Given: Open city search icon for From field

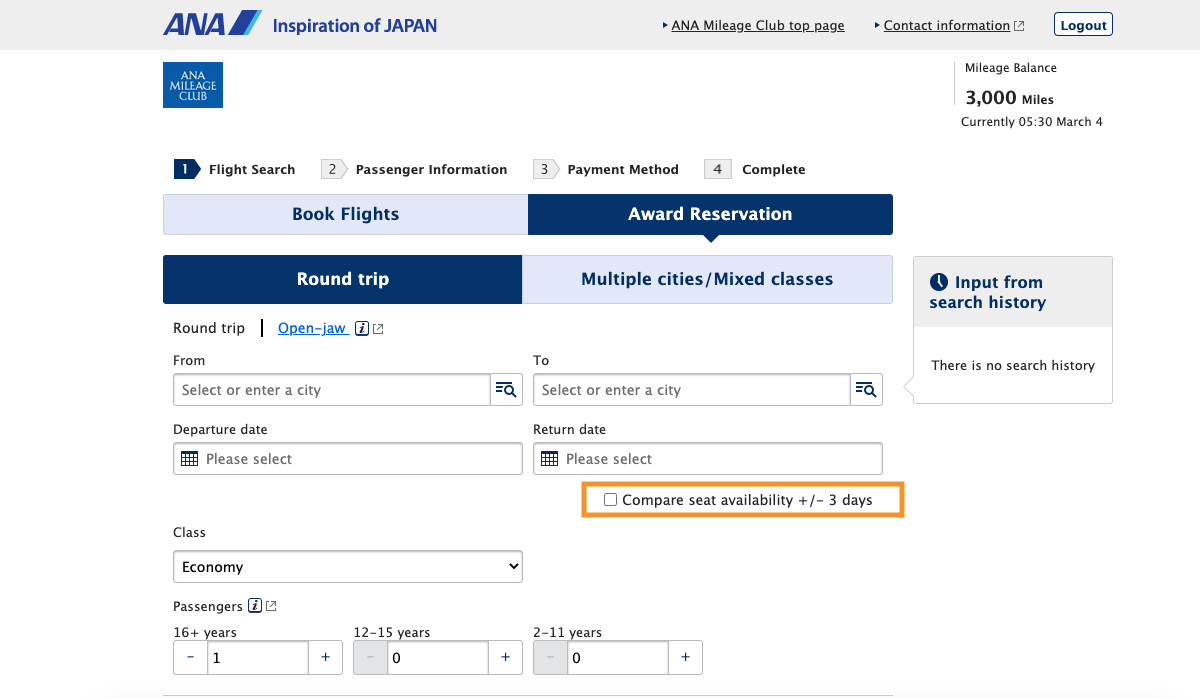Looking at the screenshot, I should coord(506,390).
